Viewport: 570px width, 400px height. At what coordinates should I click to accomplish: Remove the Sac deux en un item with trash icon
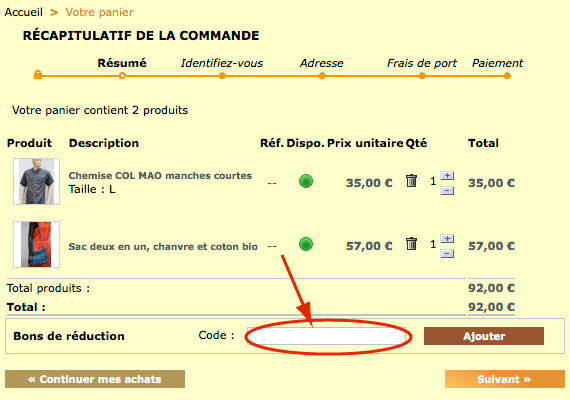(x=411, y=244)
